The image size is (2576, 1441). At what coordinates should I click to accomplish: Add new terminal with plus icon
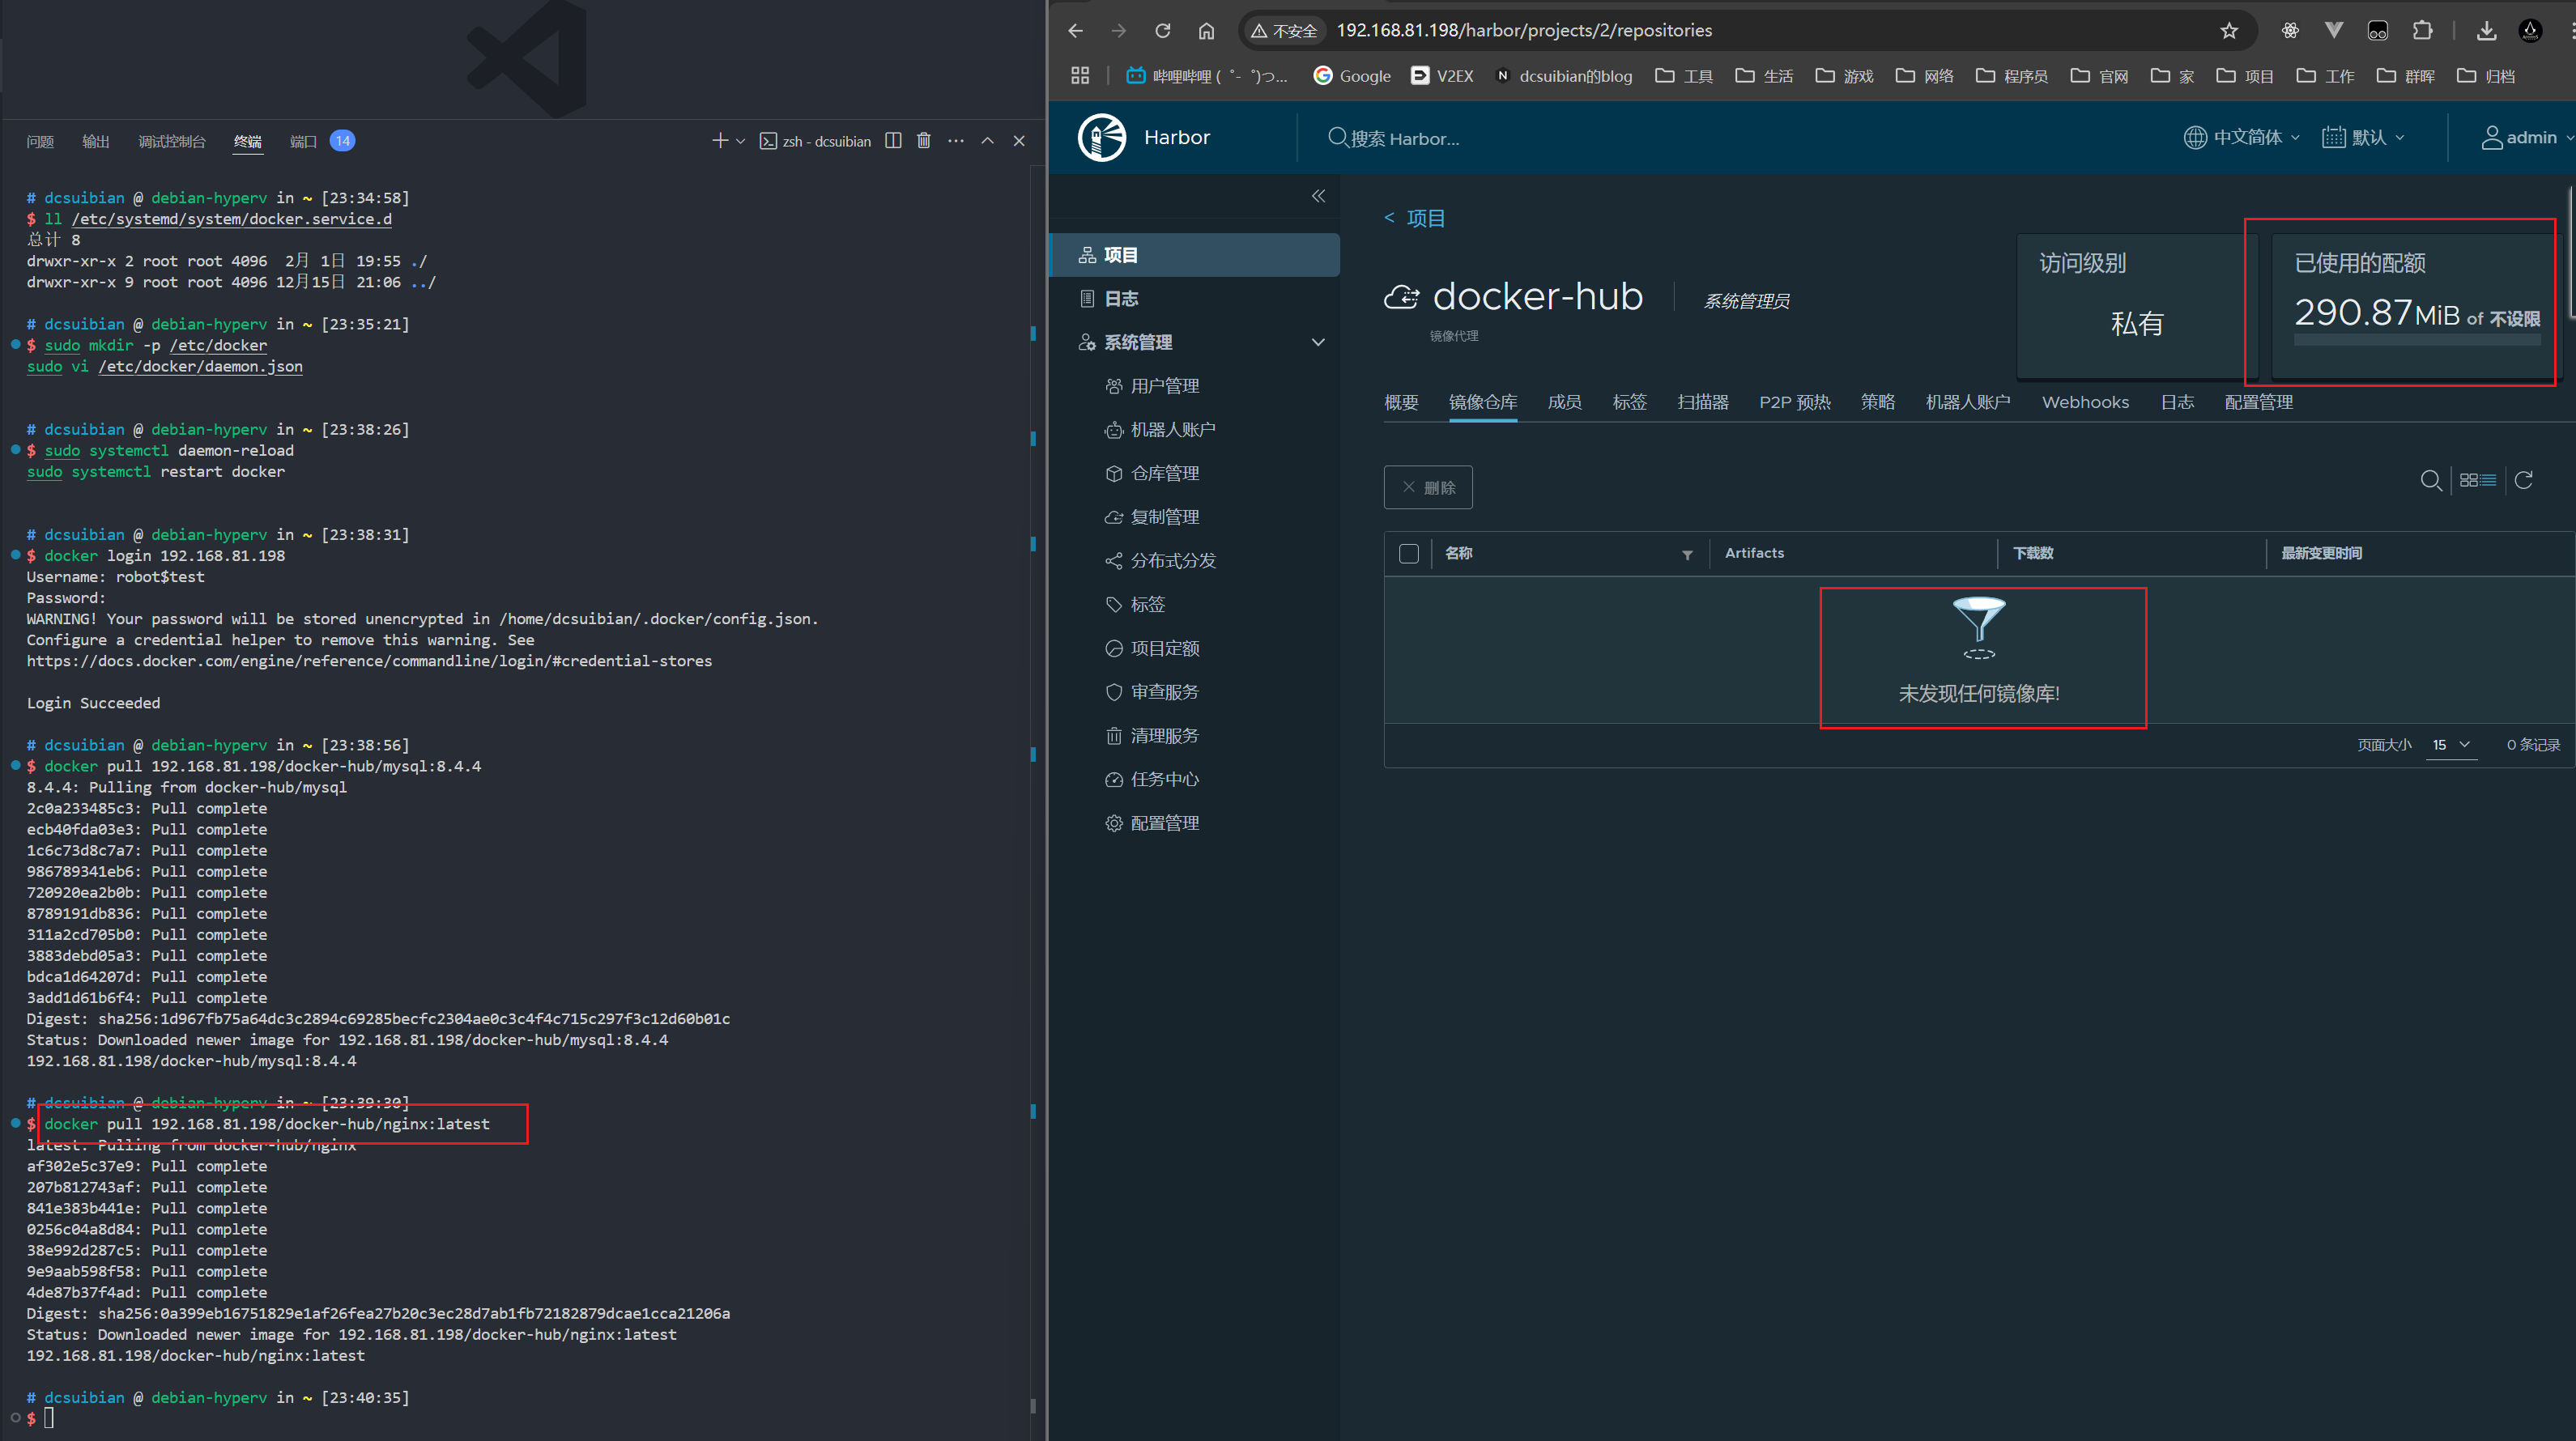pyautogui.click(x=719, y=141)
